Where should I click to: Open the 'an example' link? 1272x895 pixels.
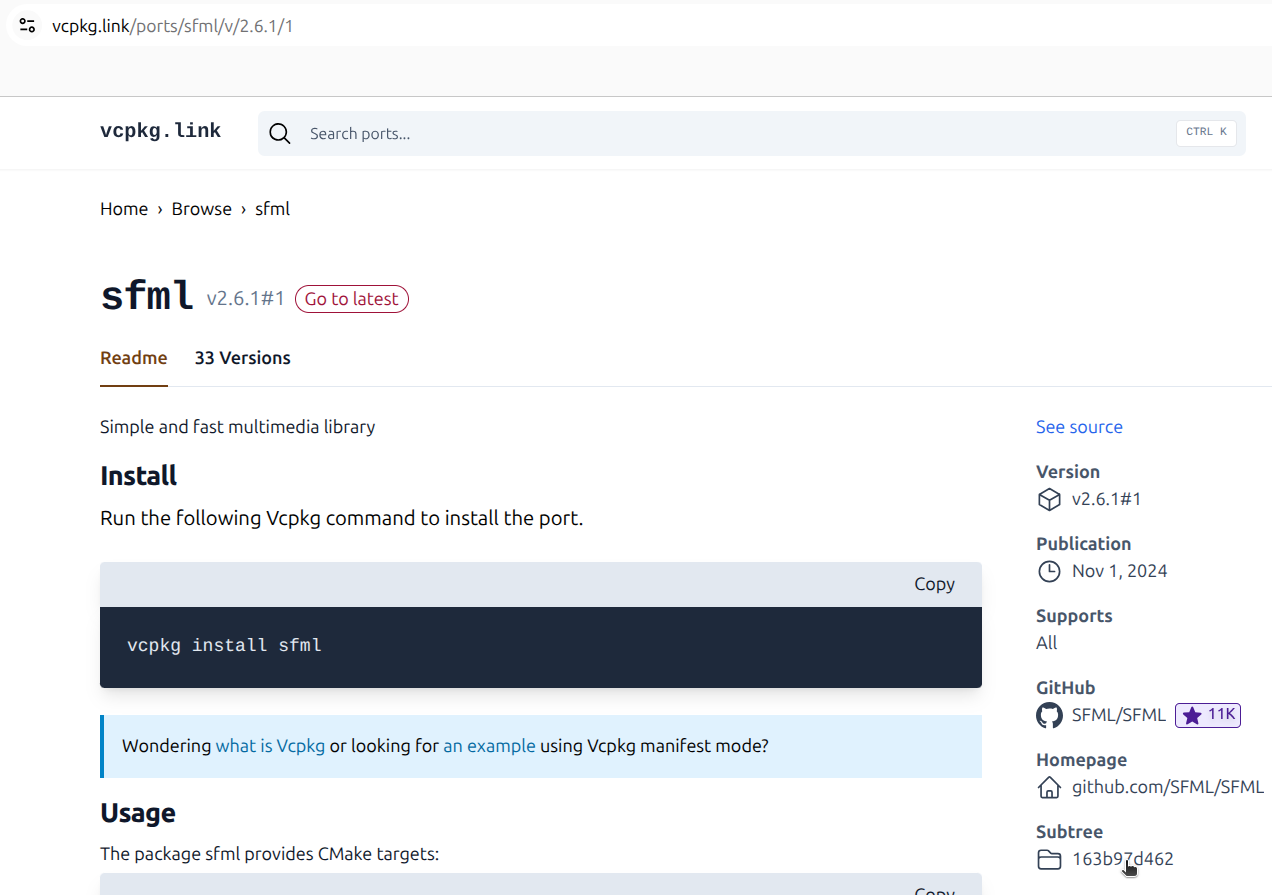(489, 746)
